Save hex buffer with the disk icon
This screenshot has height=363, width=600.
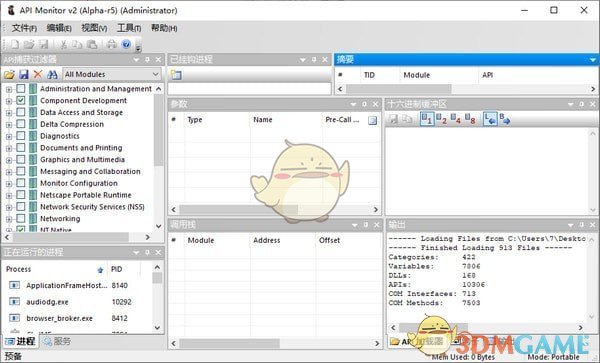393,119
